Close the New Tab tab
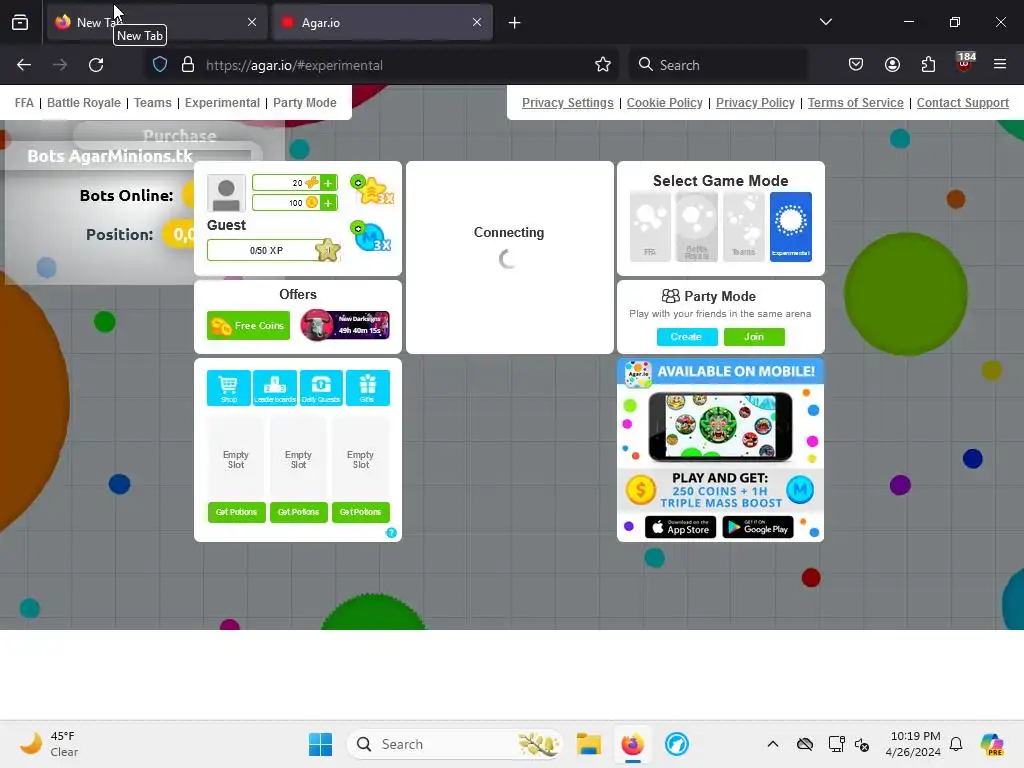This screenshot has height=768, width=1024. pos(252,22)
